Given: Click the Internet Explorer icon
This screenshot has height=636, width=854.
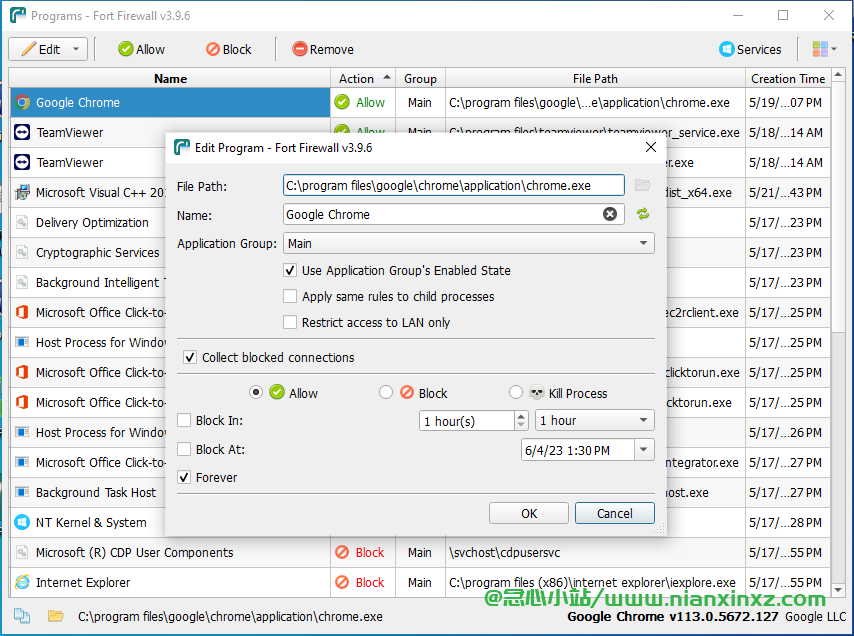Looking at the screenshot, I should pyautogui.click(x=22, y=582).
